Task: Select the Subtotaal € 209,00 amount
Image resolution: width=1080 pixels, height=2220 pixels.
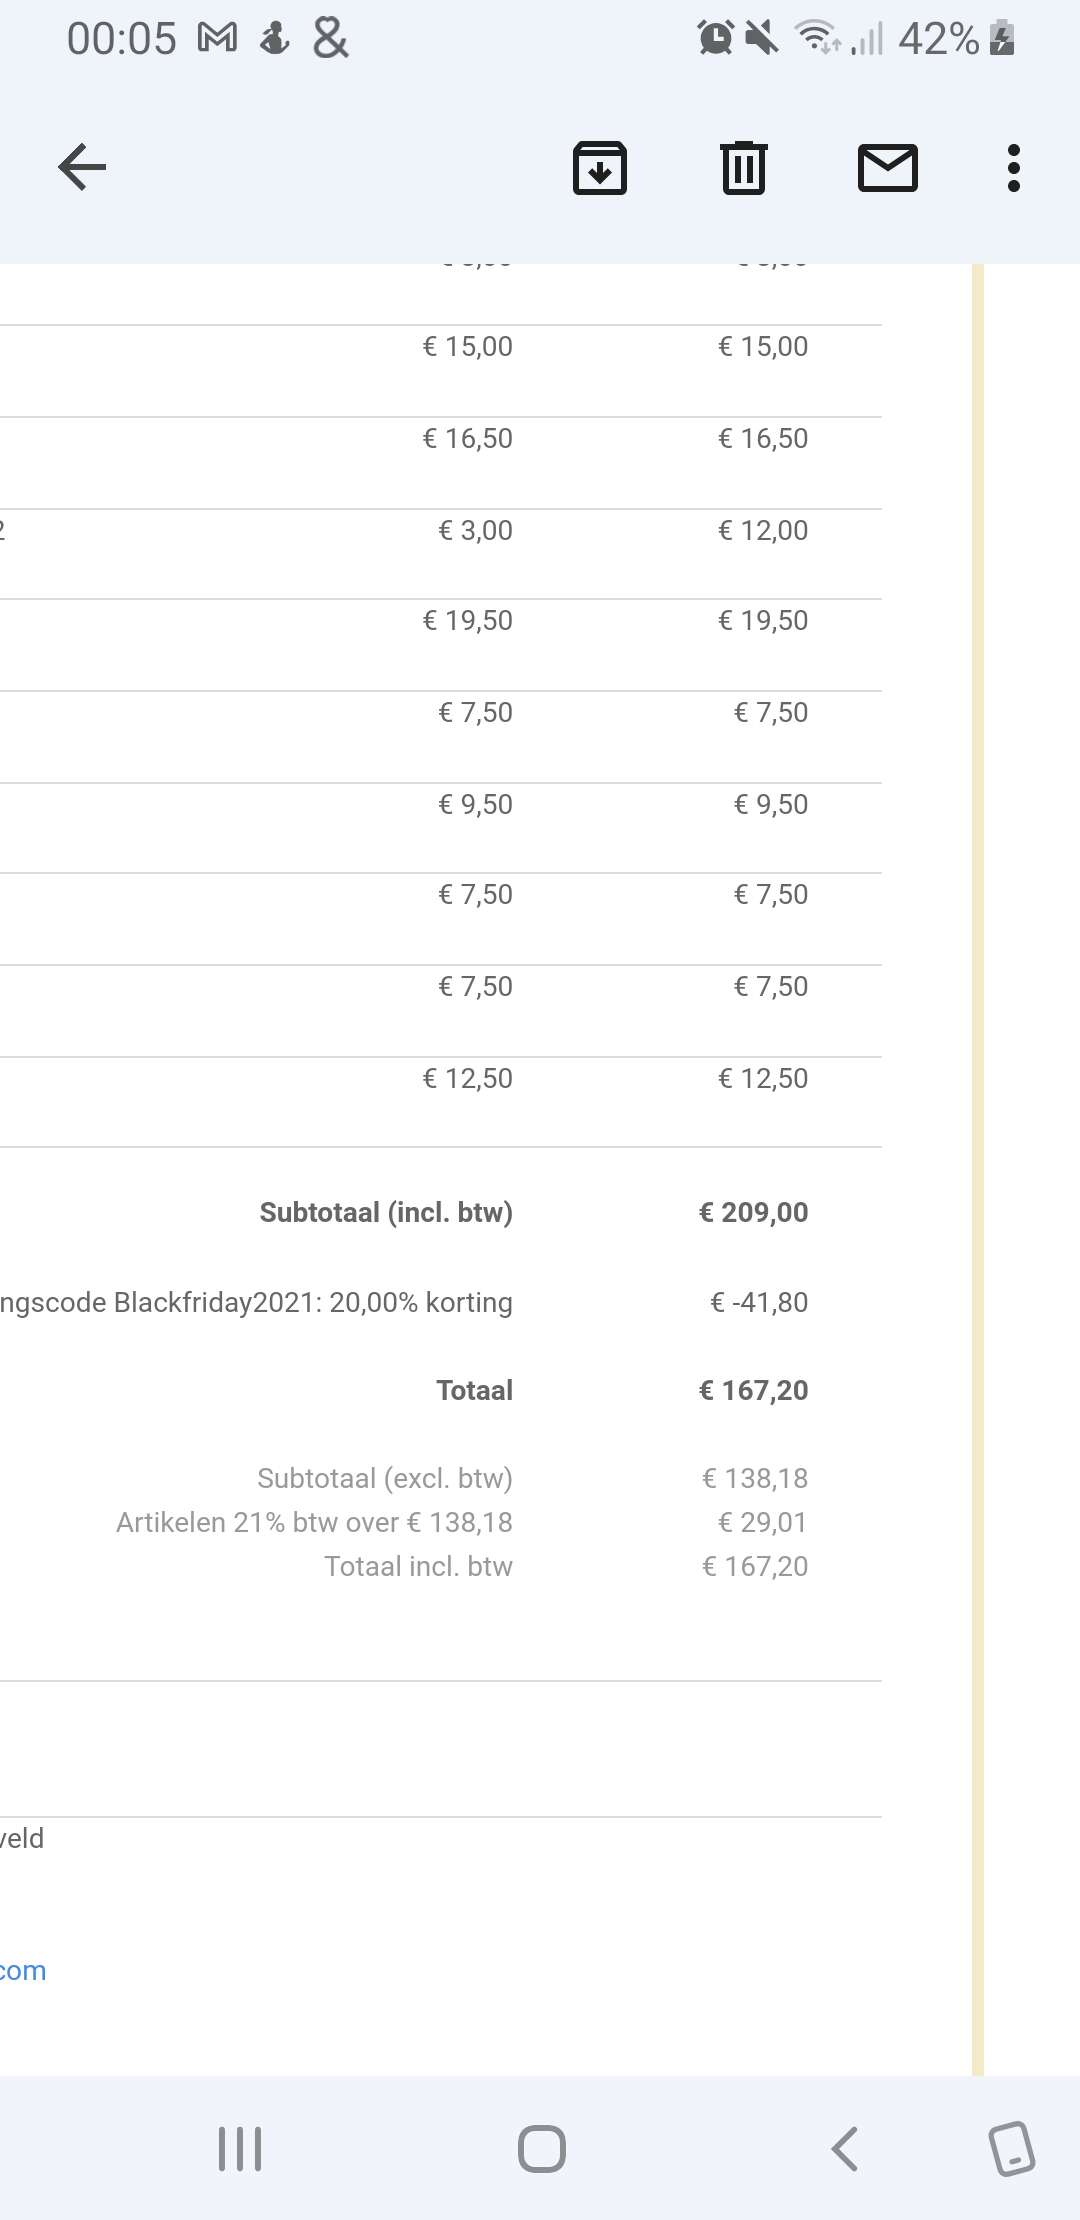Action: (x=753, y=1212)
